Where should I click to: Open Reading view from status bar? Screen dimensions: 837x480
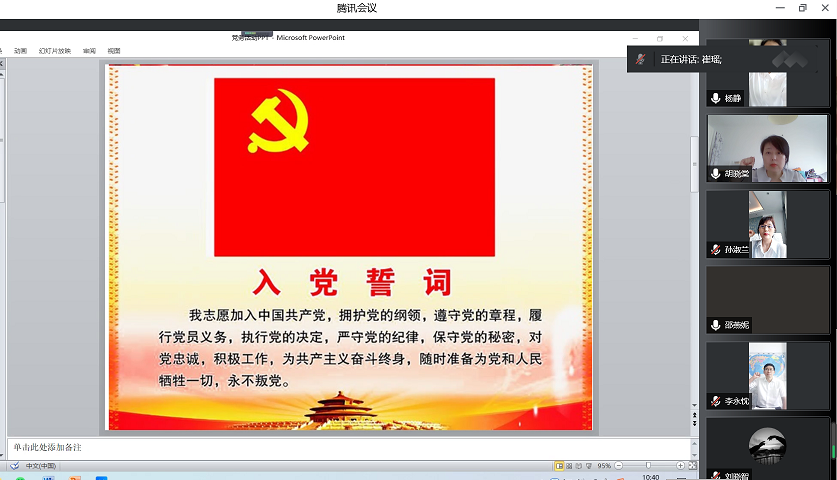pos(580,466)
